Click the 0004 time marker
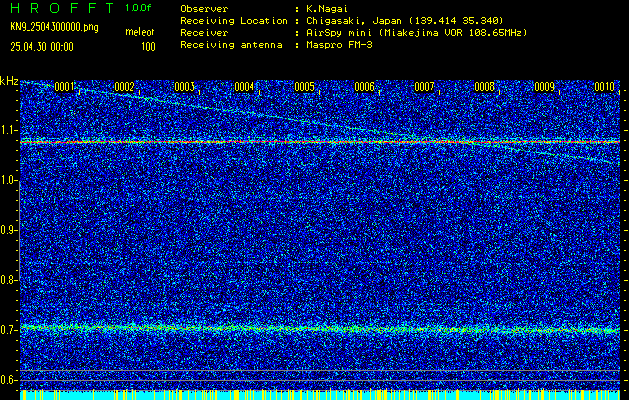The height and width of the screenshot is (400, 629). pos(244,87)
